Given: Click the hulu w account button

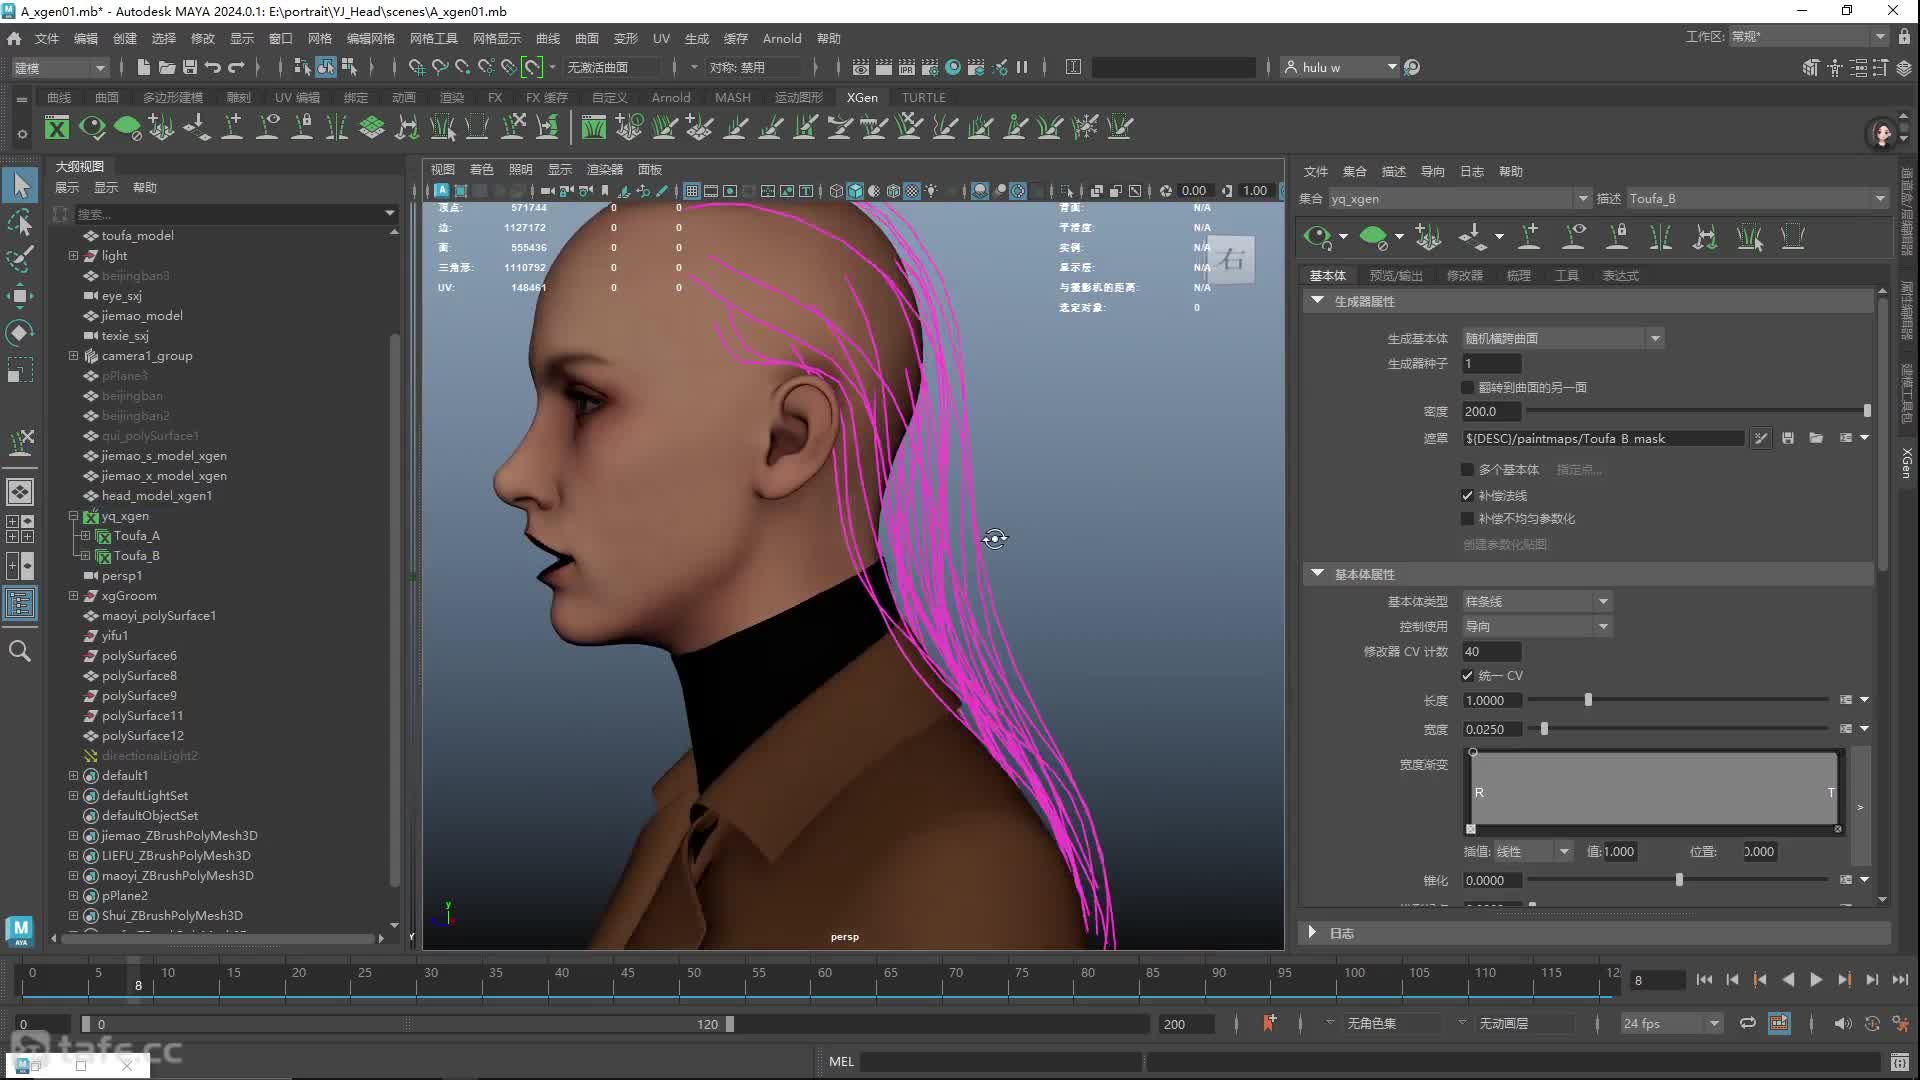Looking at the screenshot, I should tap(1339, 67).
